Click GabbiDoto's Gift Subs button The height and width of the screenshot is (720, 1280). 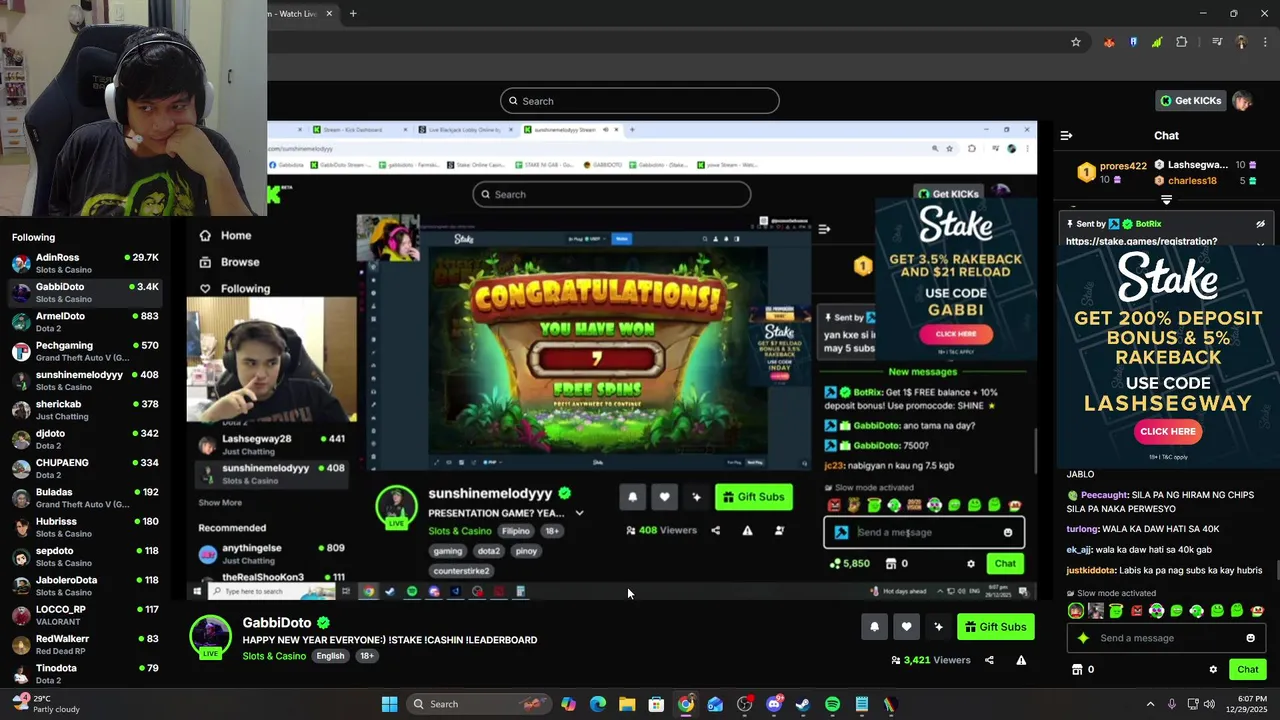996,627
